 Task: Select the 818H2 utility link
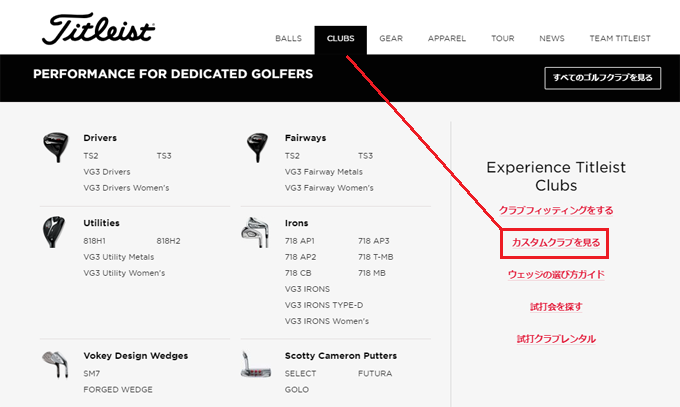tap(168, 241)
